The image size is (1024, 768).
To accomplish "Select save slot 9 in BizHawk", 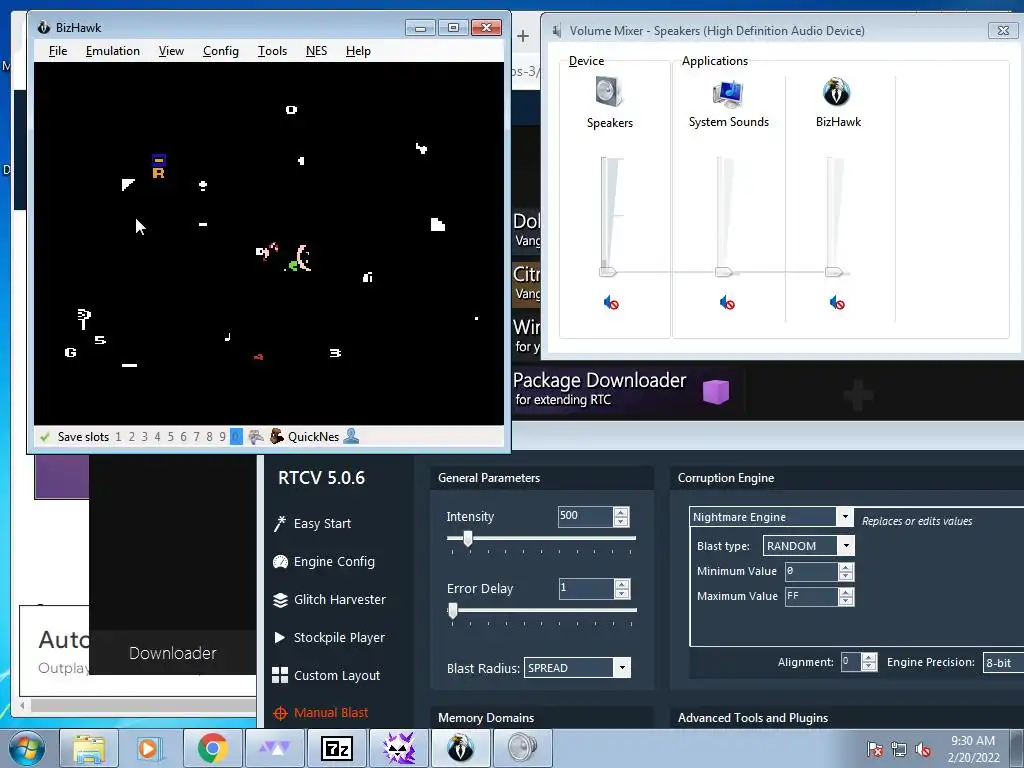I will (x=223, y=437).
